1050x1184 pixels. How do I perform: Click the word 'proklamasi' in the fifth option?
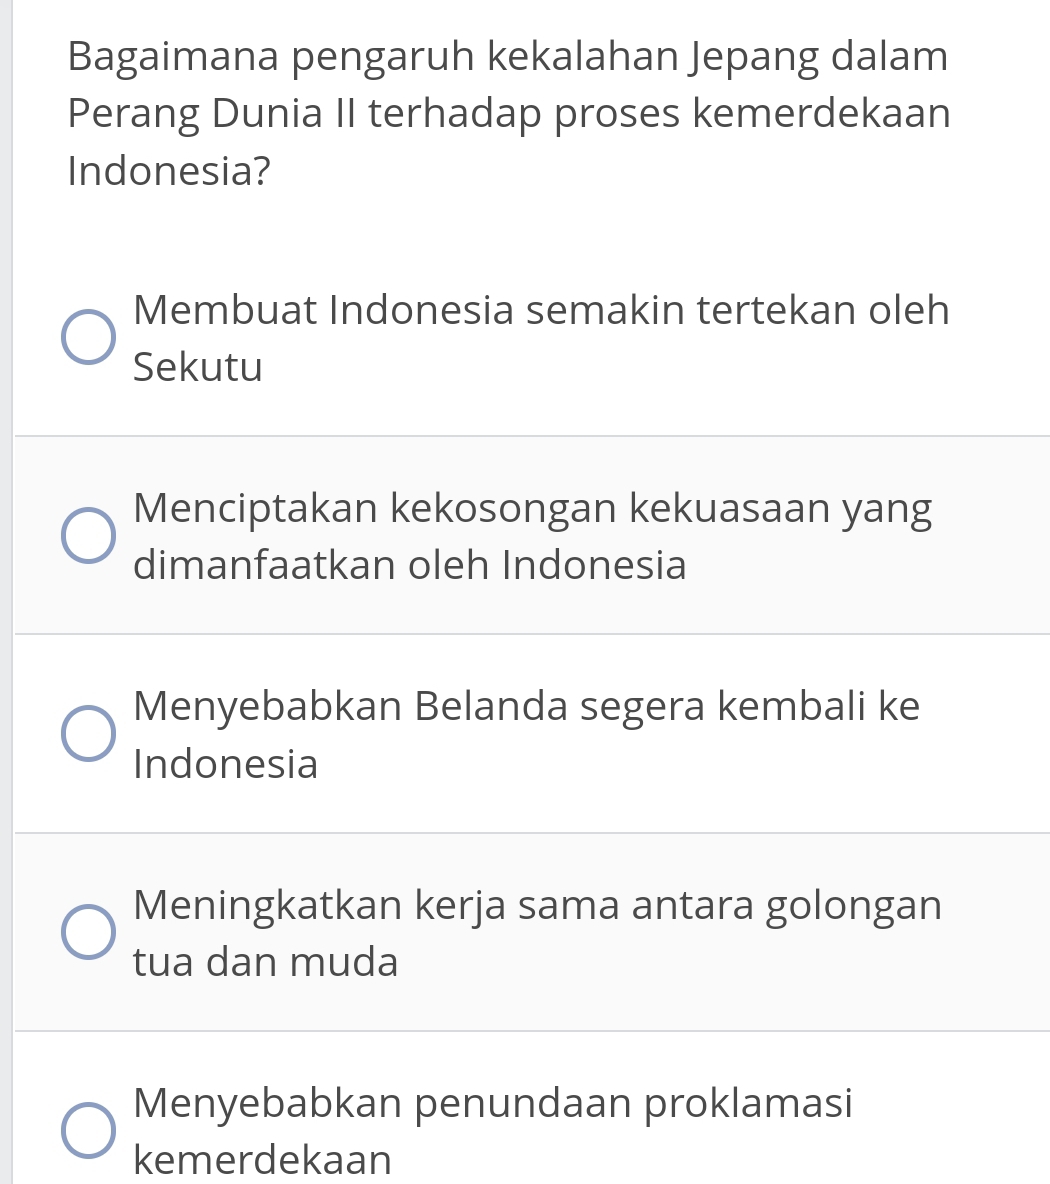point(749,1103)
